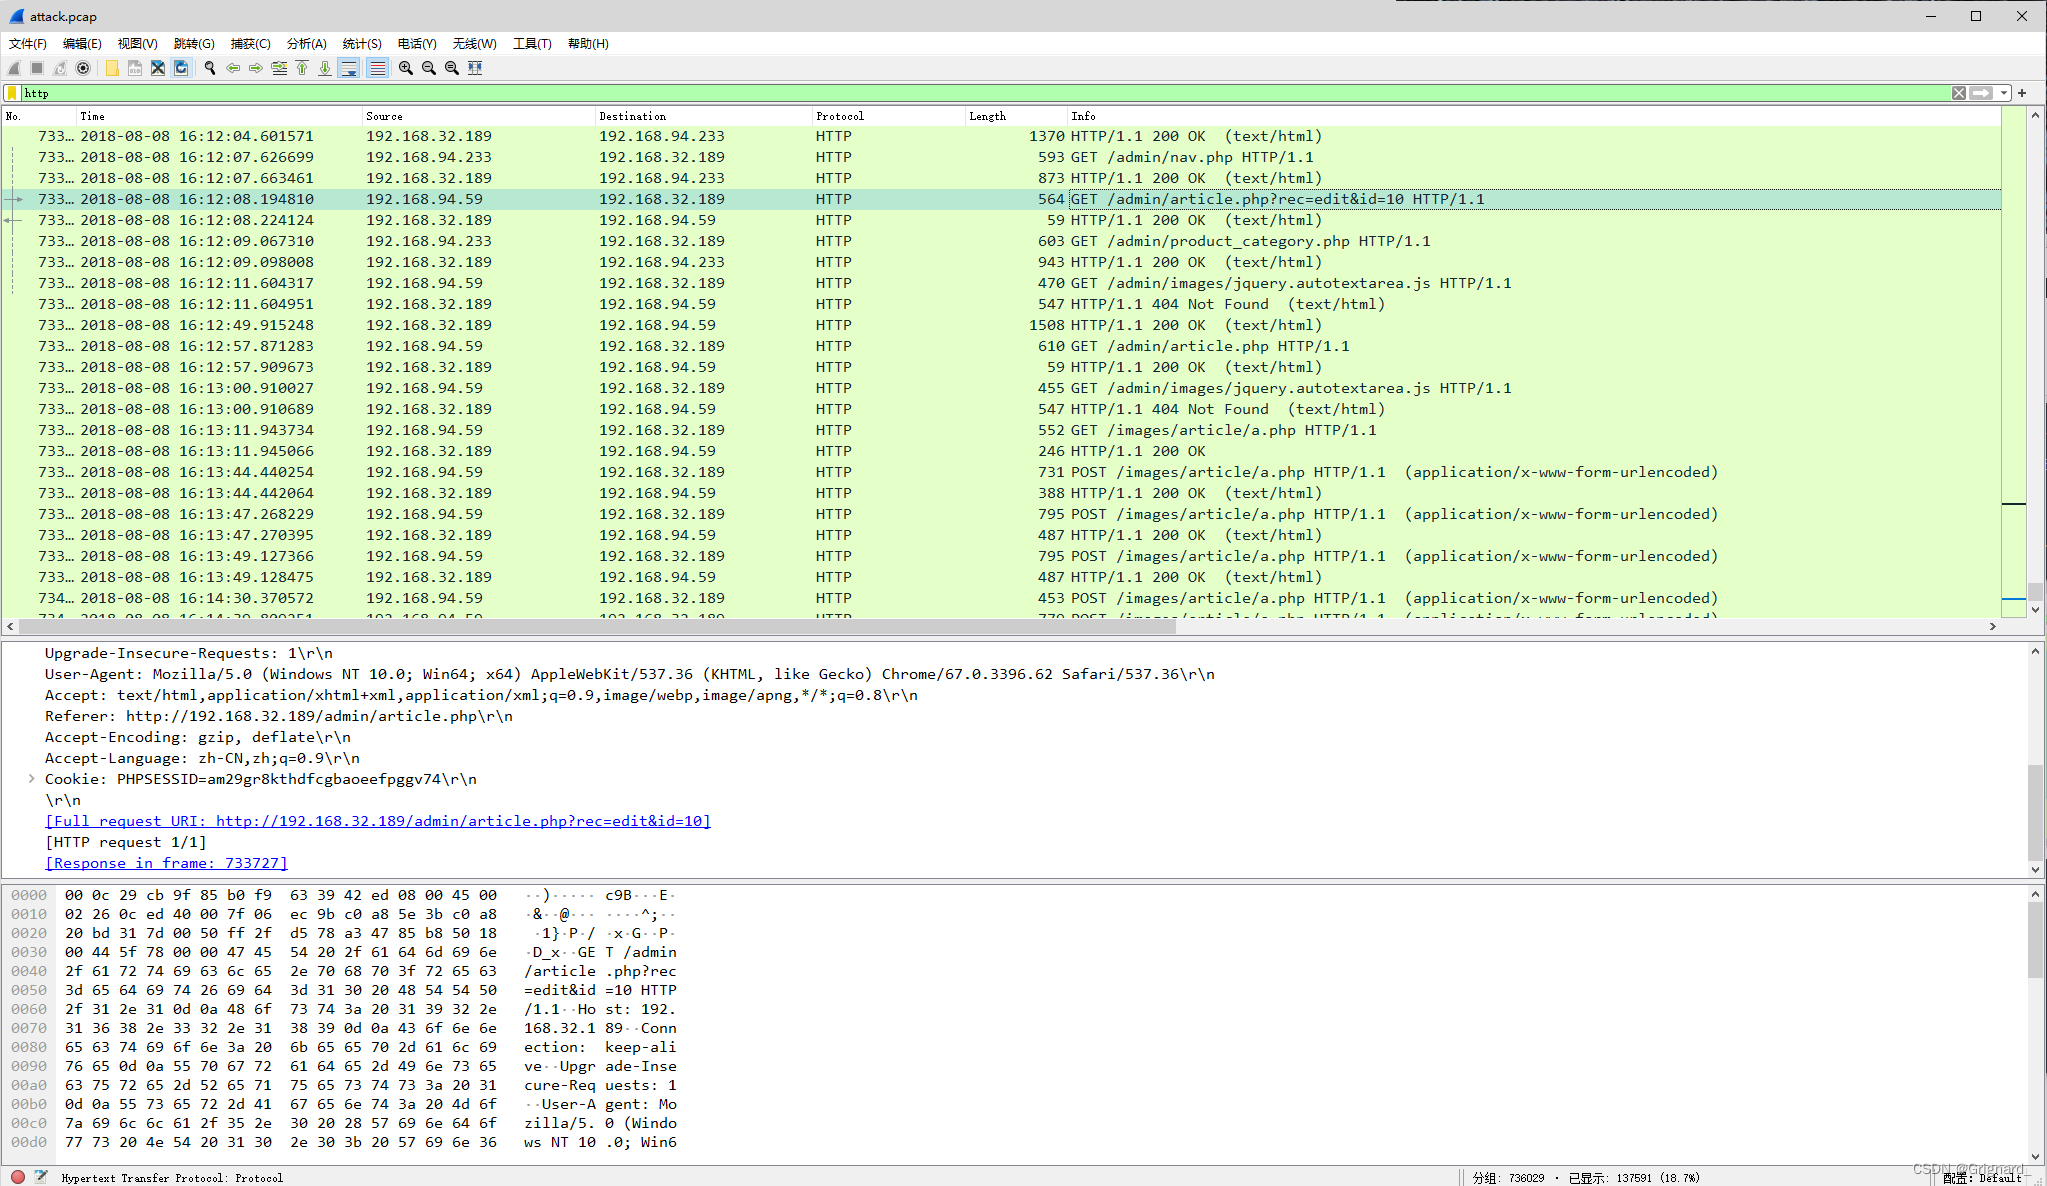Open the recent display filters dropdown

tap(2004, 93)
